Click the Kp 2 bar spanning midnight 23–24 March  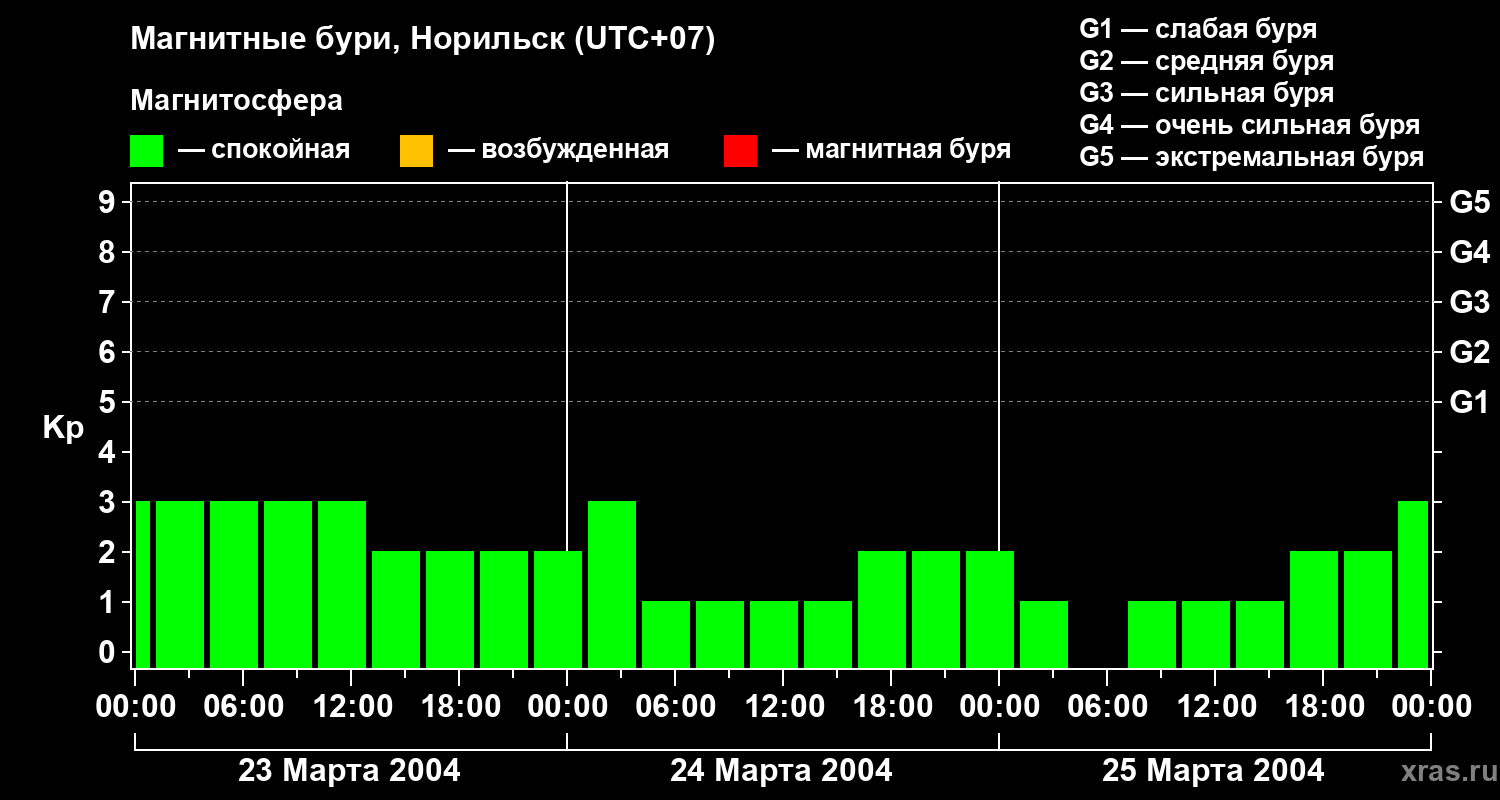(x=558, y=609)
